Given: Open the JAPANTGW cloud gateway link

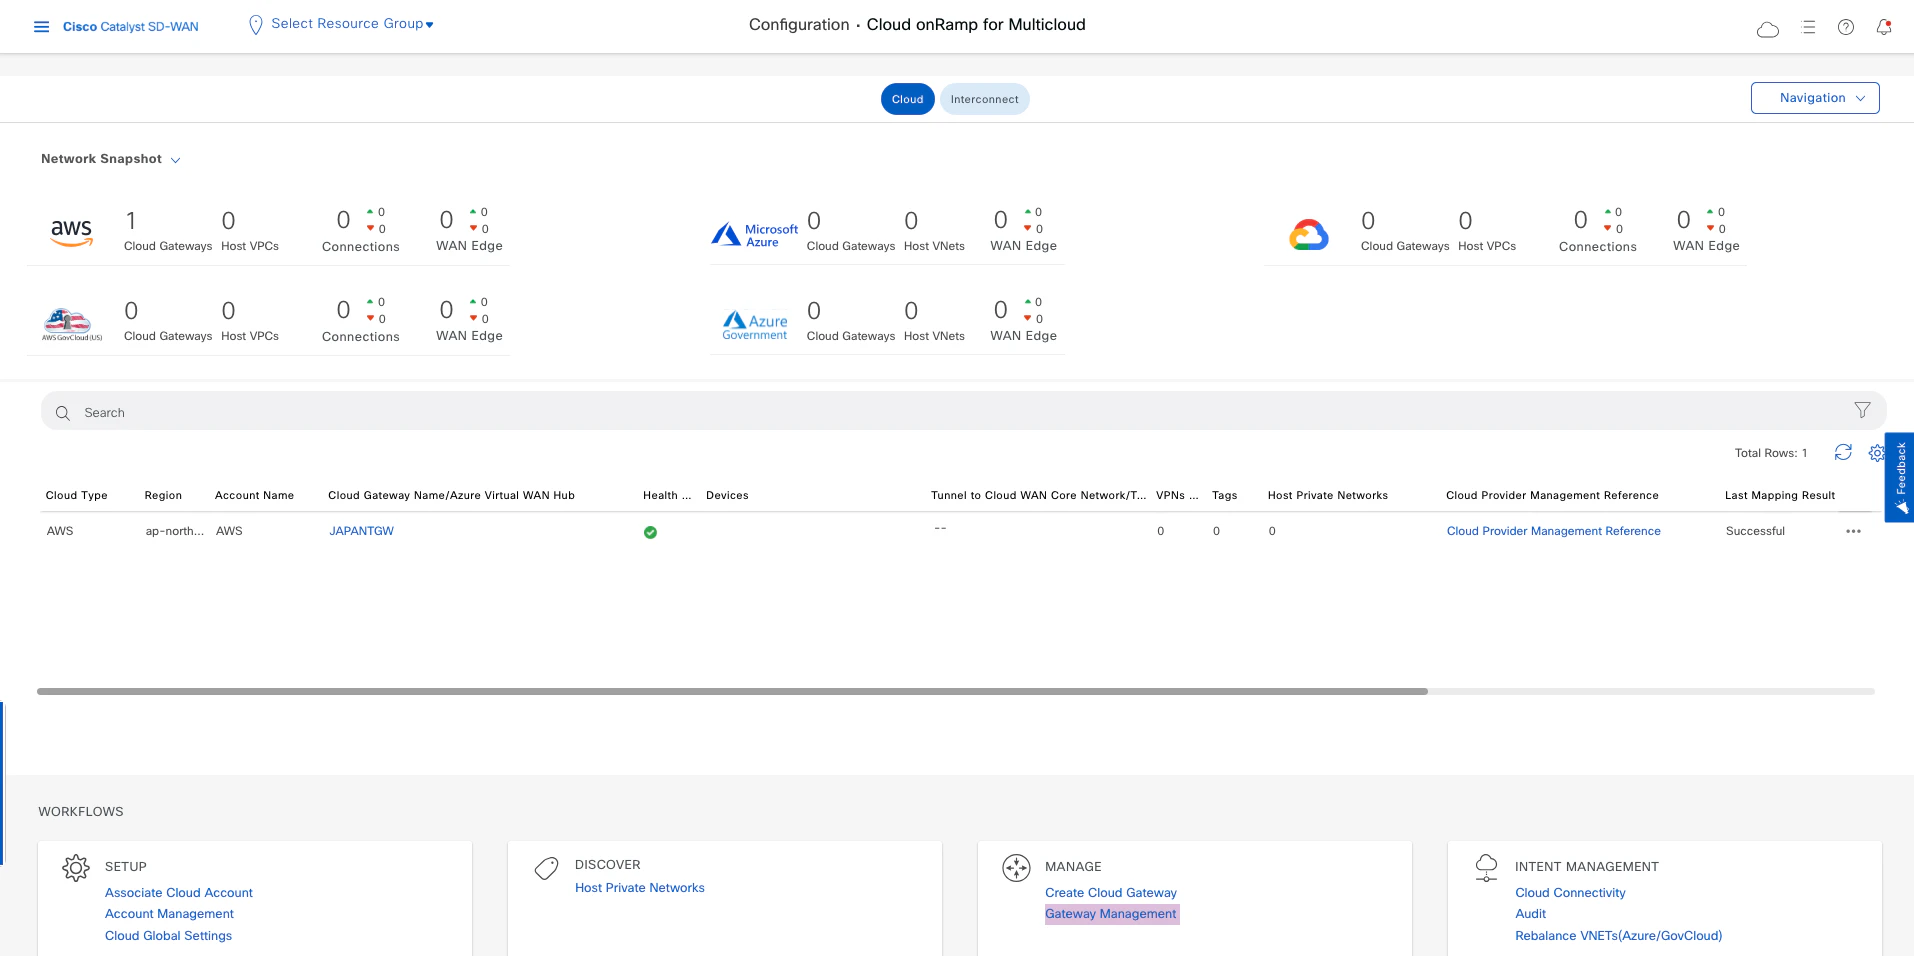Looking at the screenshot, I should click(x=361, y=531).
